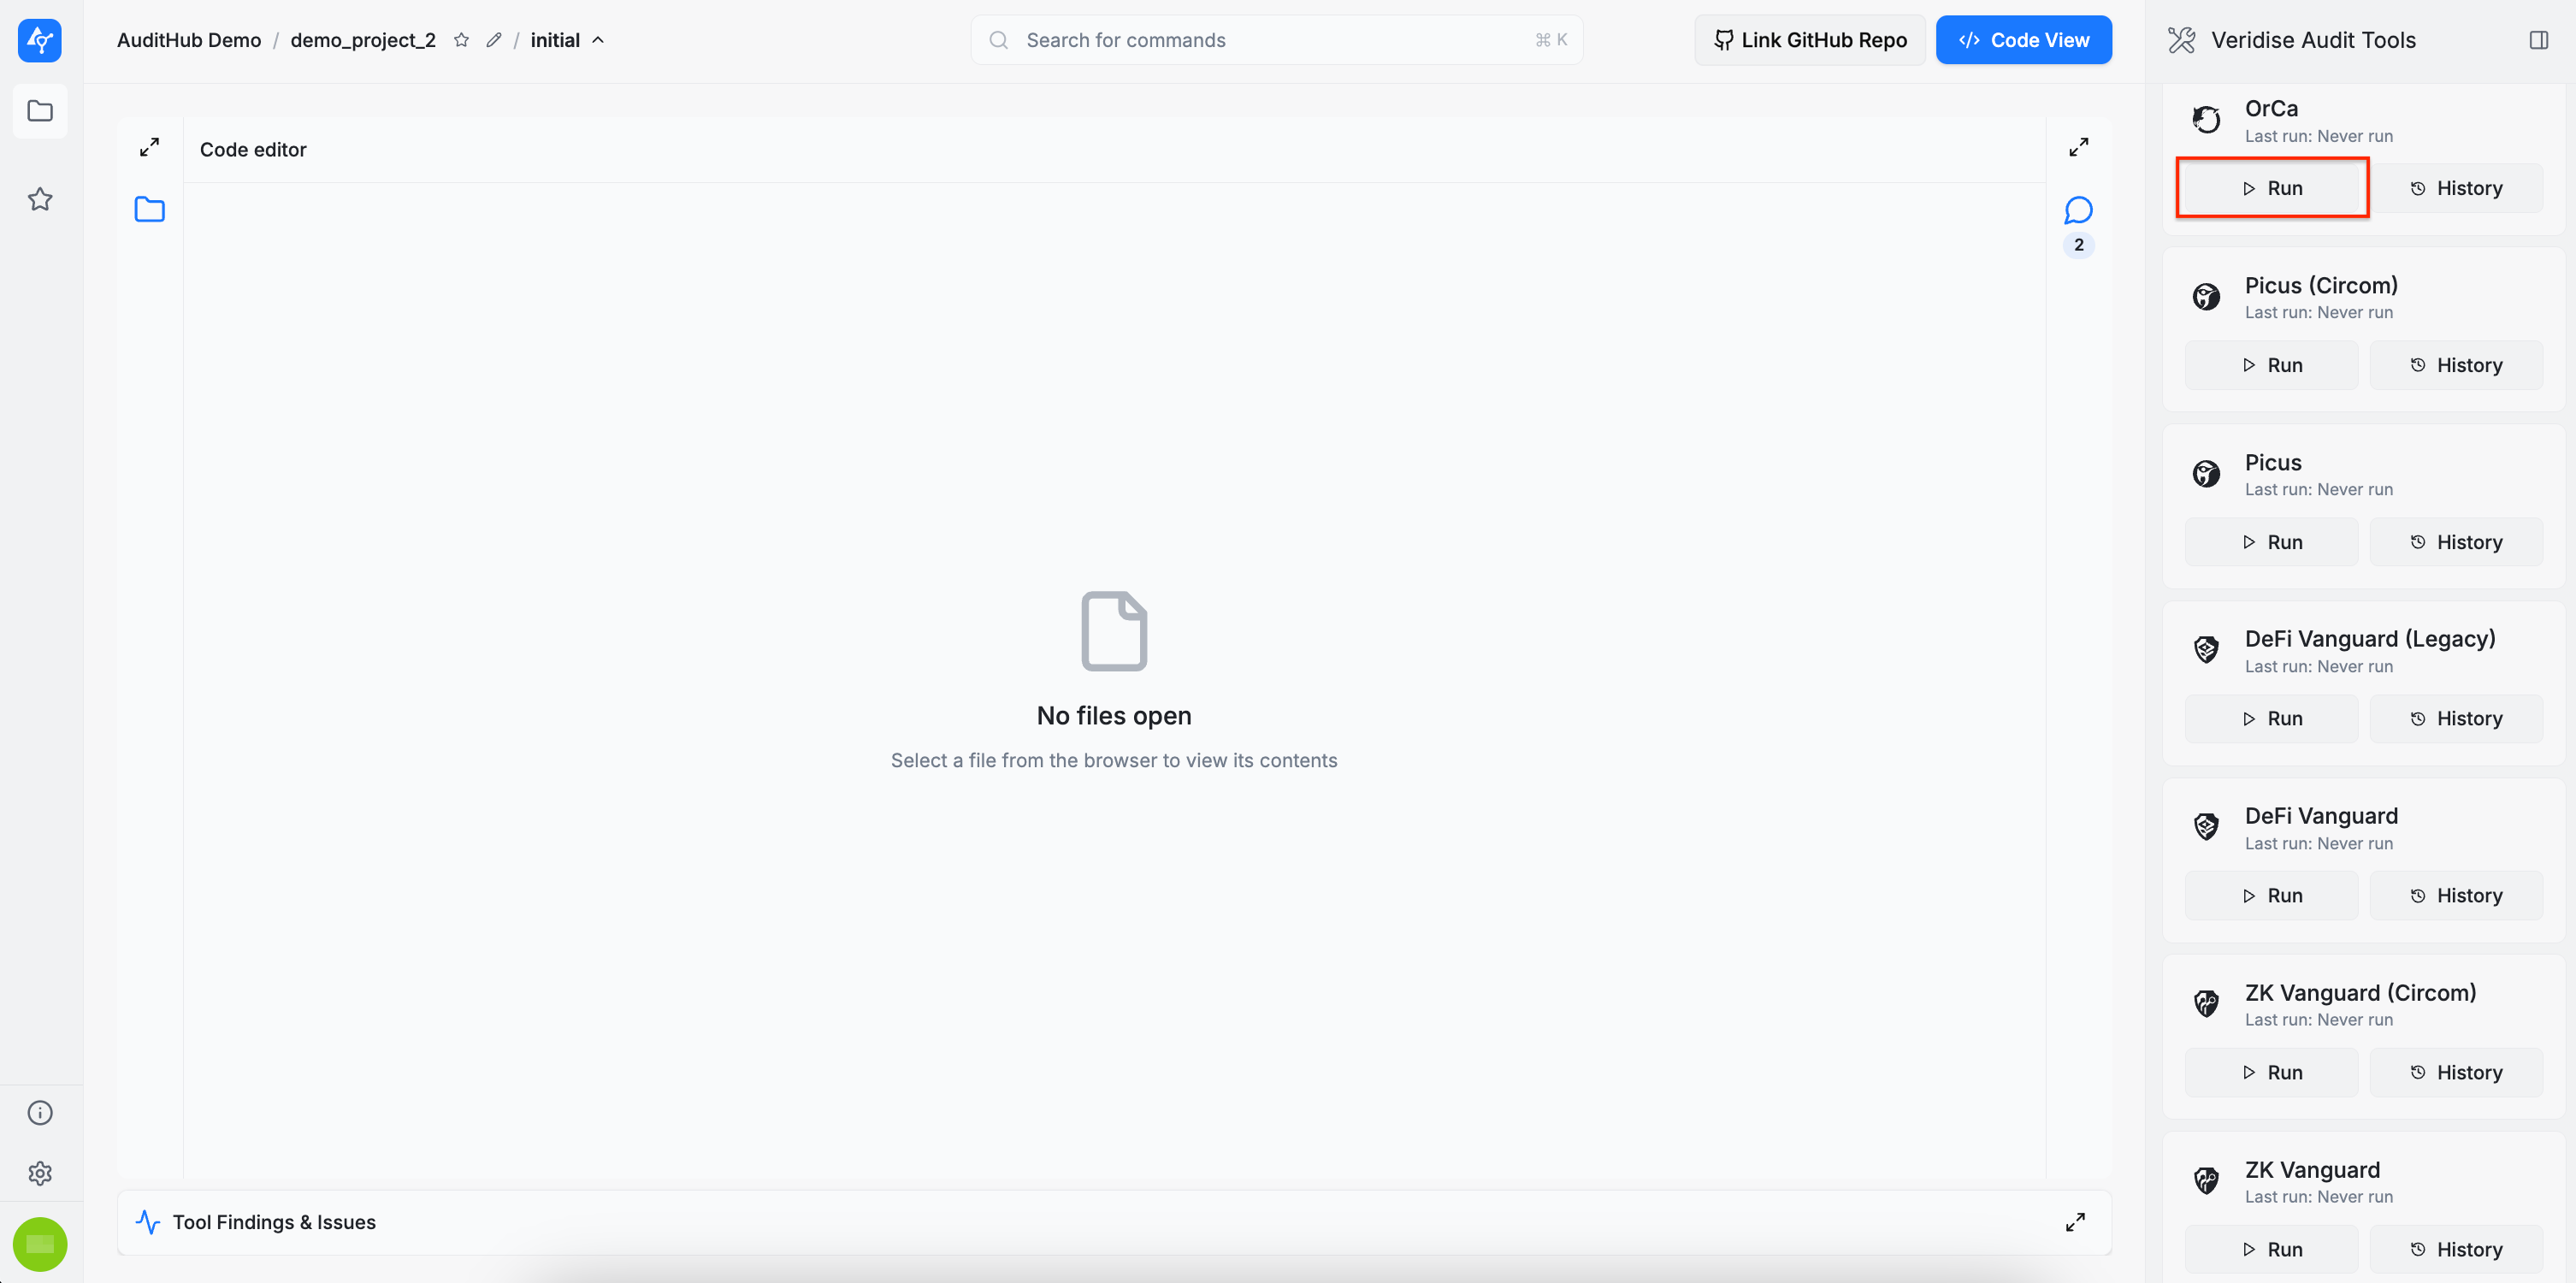Click Link GitHub Repo button
The height and width of the screenshot is (1283, 2576).
[x=1810, y=40]
